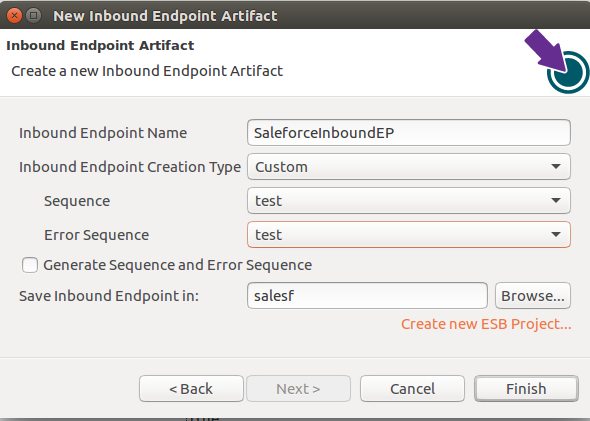Click the Browse... button
This screenshot has width=590, height=421.
pos(533,296)
